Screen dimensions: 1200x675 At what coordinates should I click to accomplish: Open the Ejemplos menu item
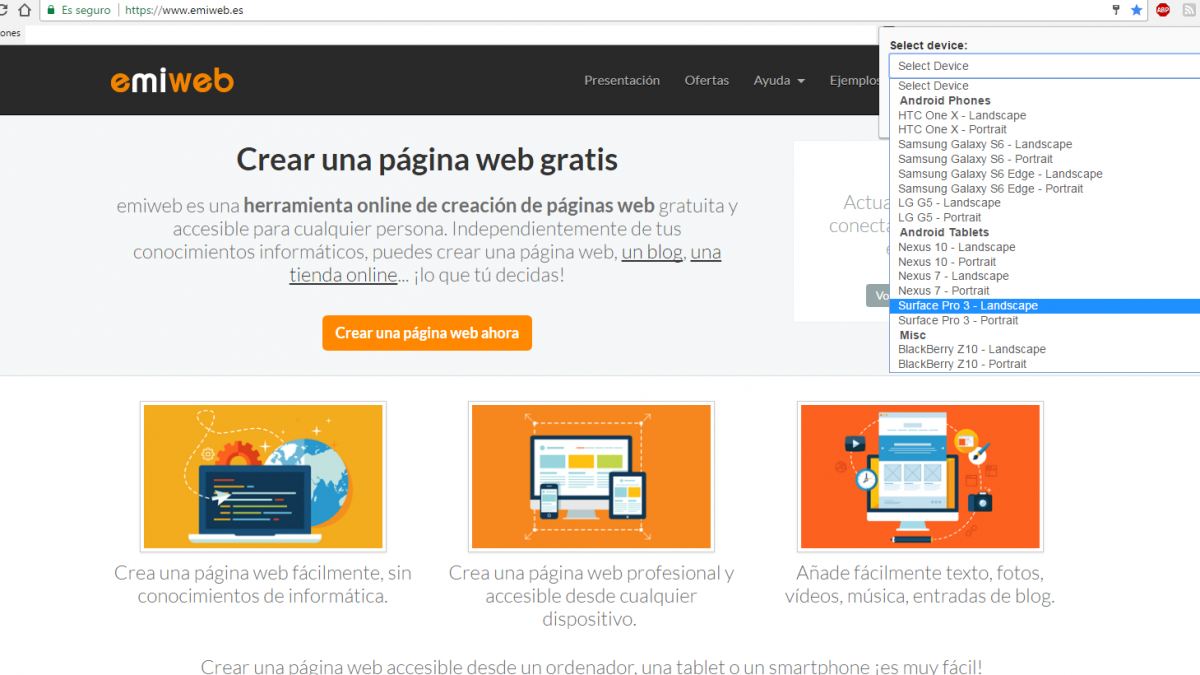click(855, 80)
